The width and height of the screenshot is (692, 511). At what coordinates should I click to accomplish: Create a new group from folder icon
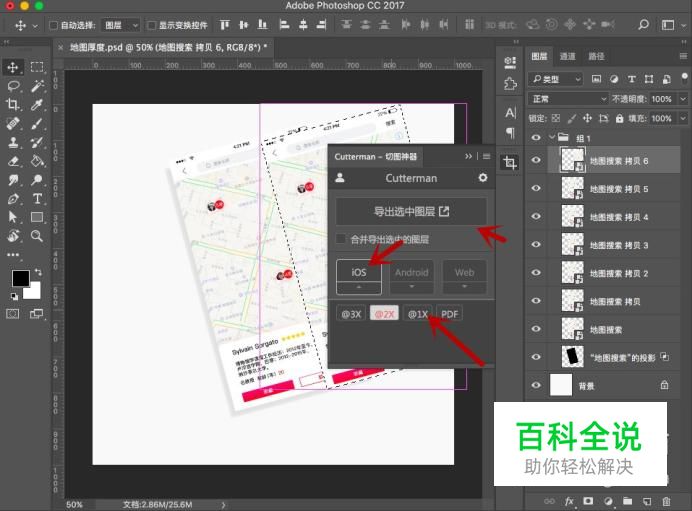tap(628, 501)
